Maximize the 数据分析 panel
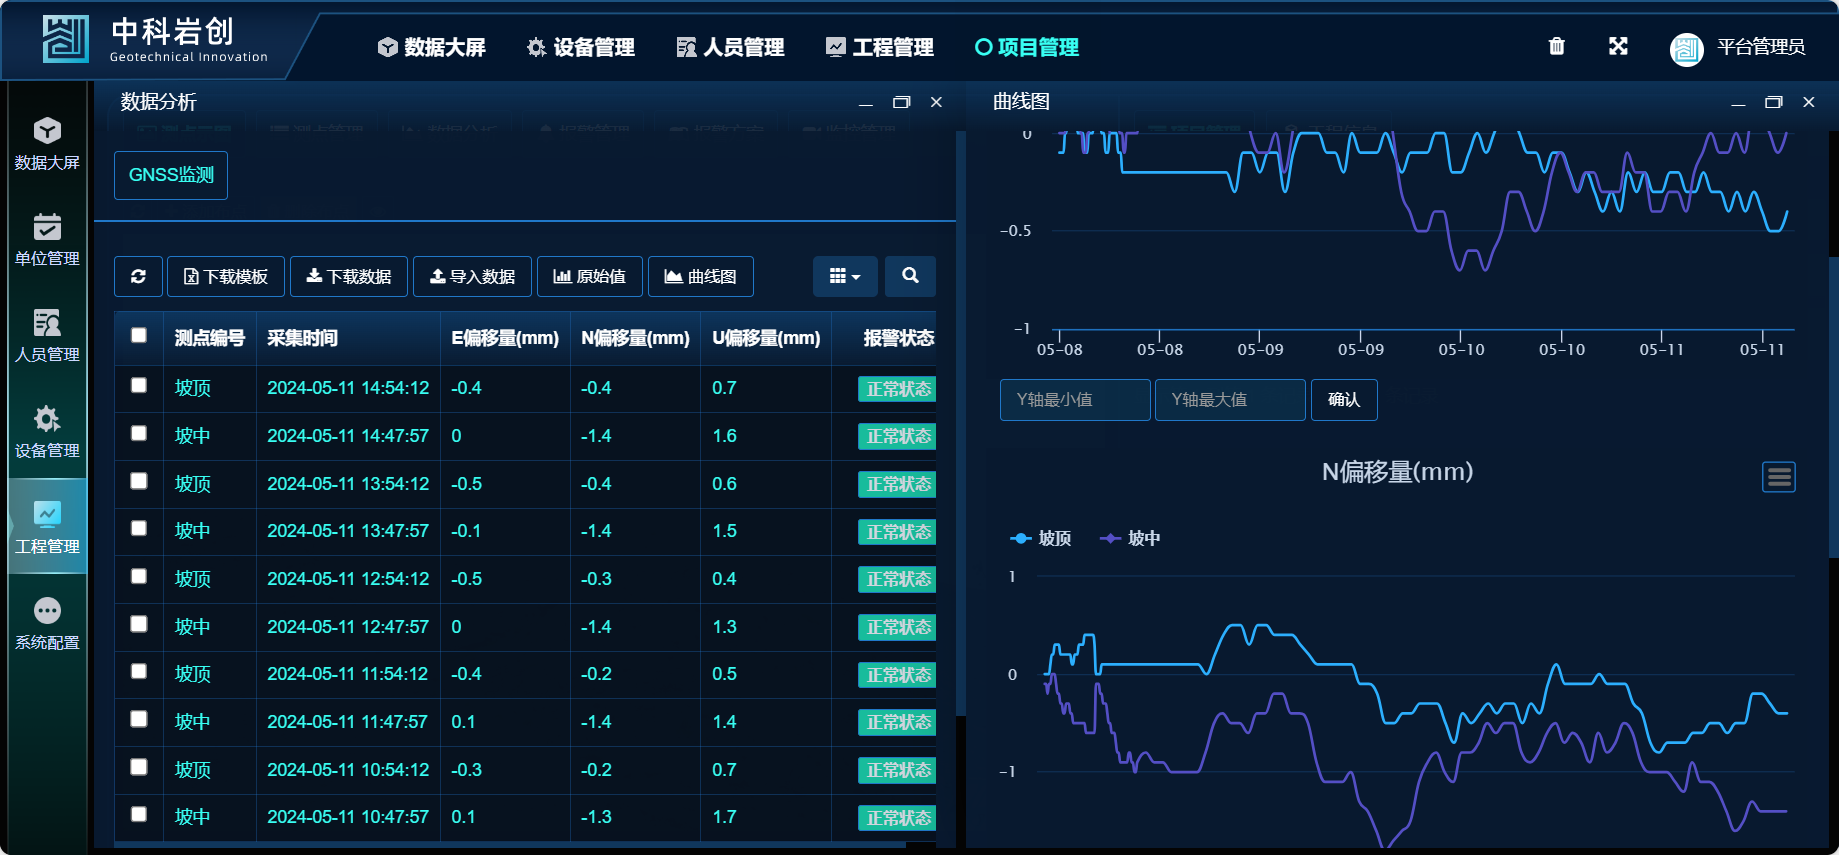 click(901, 102)
